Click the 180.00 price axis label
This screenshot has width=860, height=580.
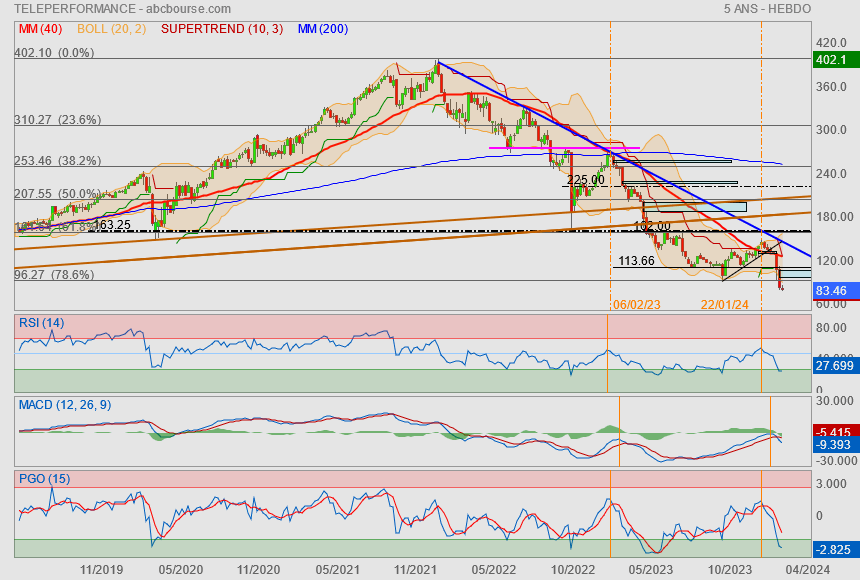tap(834, 217)
